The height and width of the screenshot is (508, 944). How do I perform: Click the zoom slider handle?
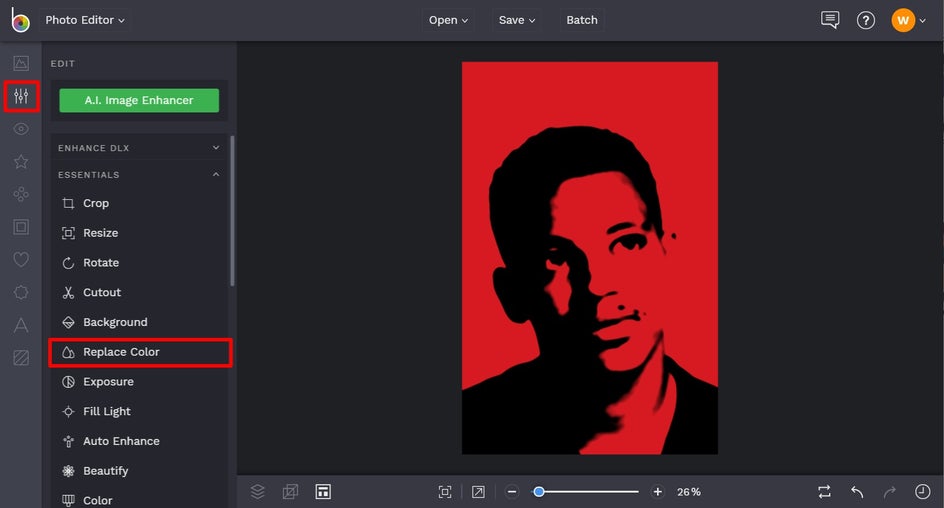539,492
